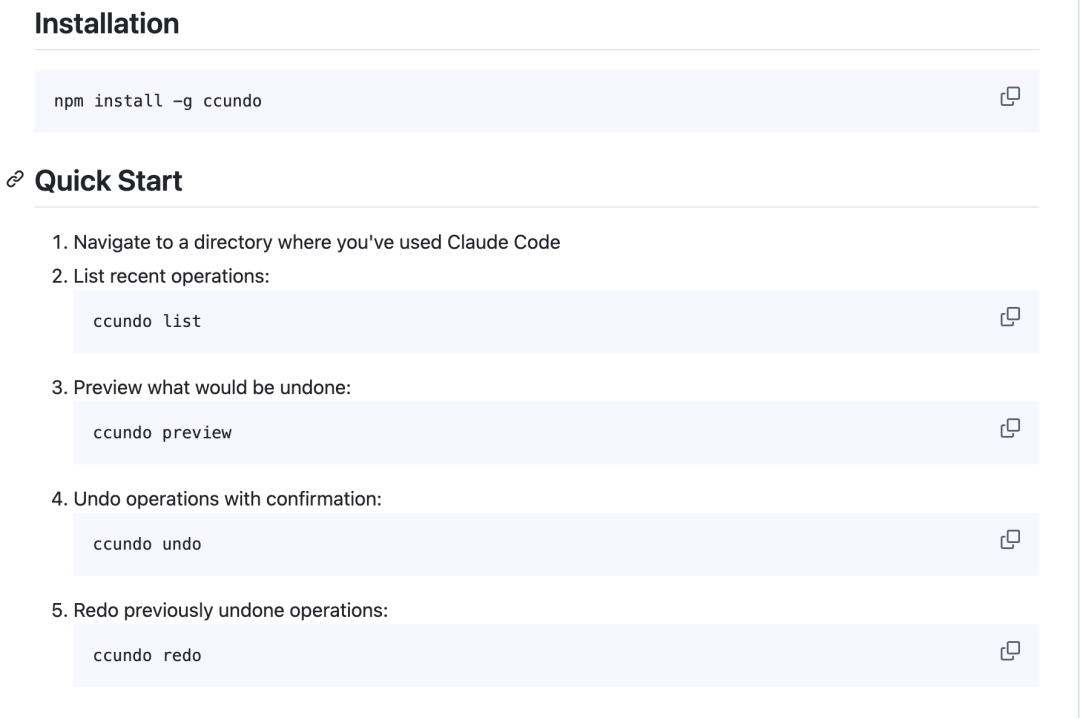
Task: Click the ccundo undo code text
Action: (147, 544)
